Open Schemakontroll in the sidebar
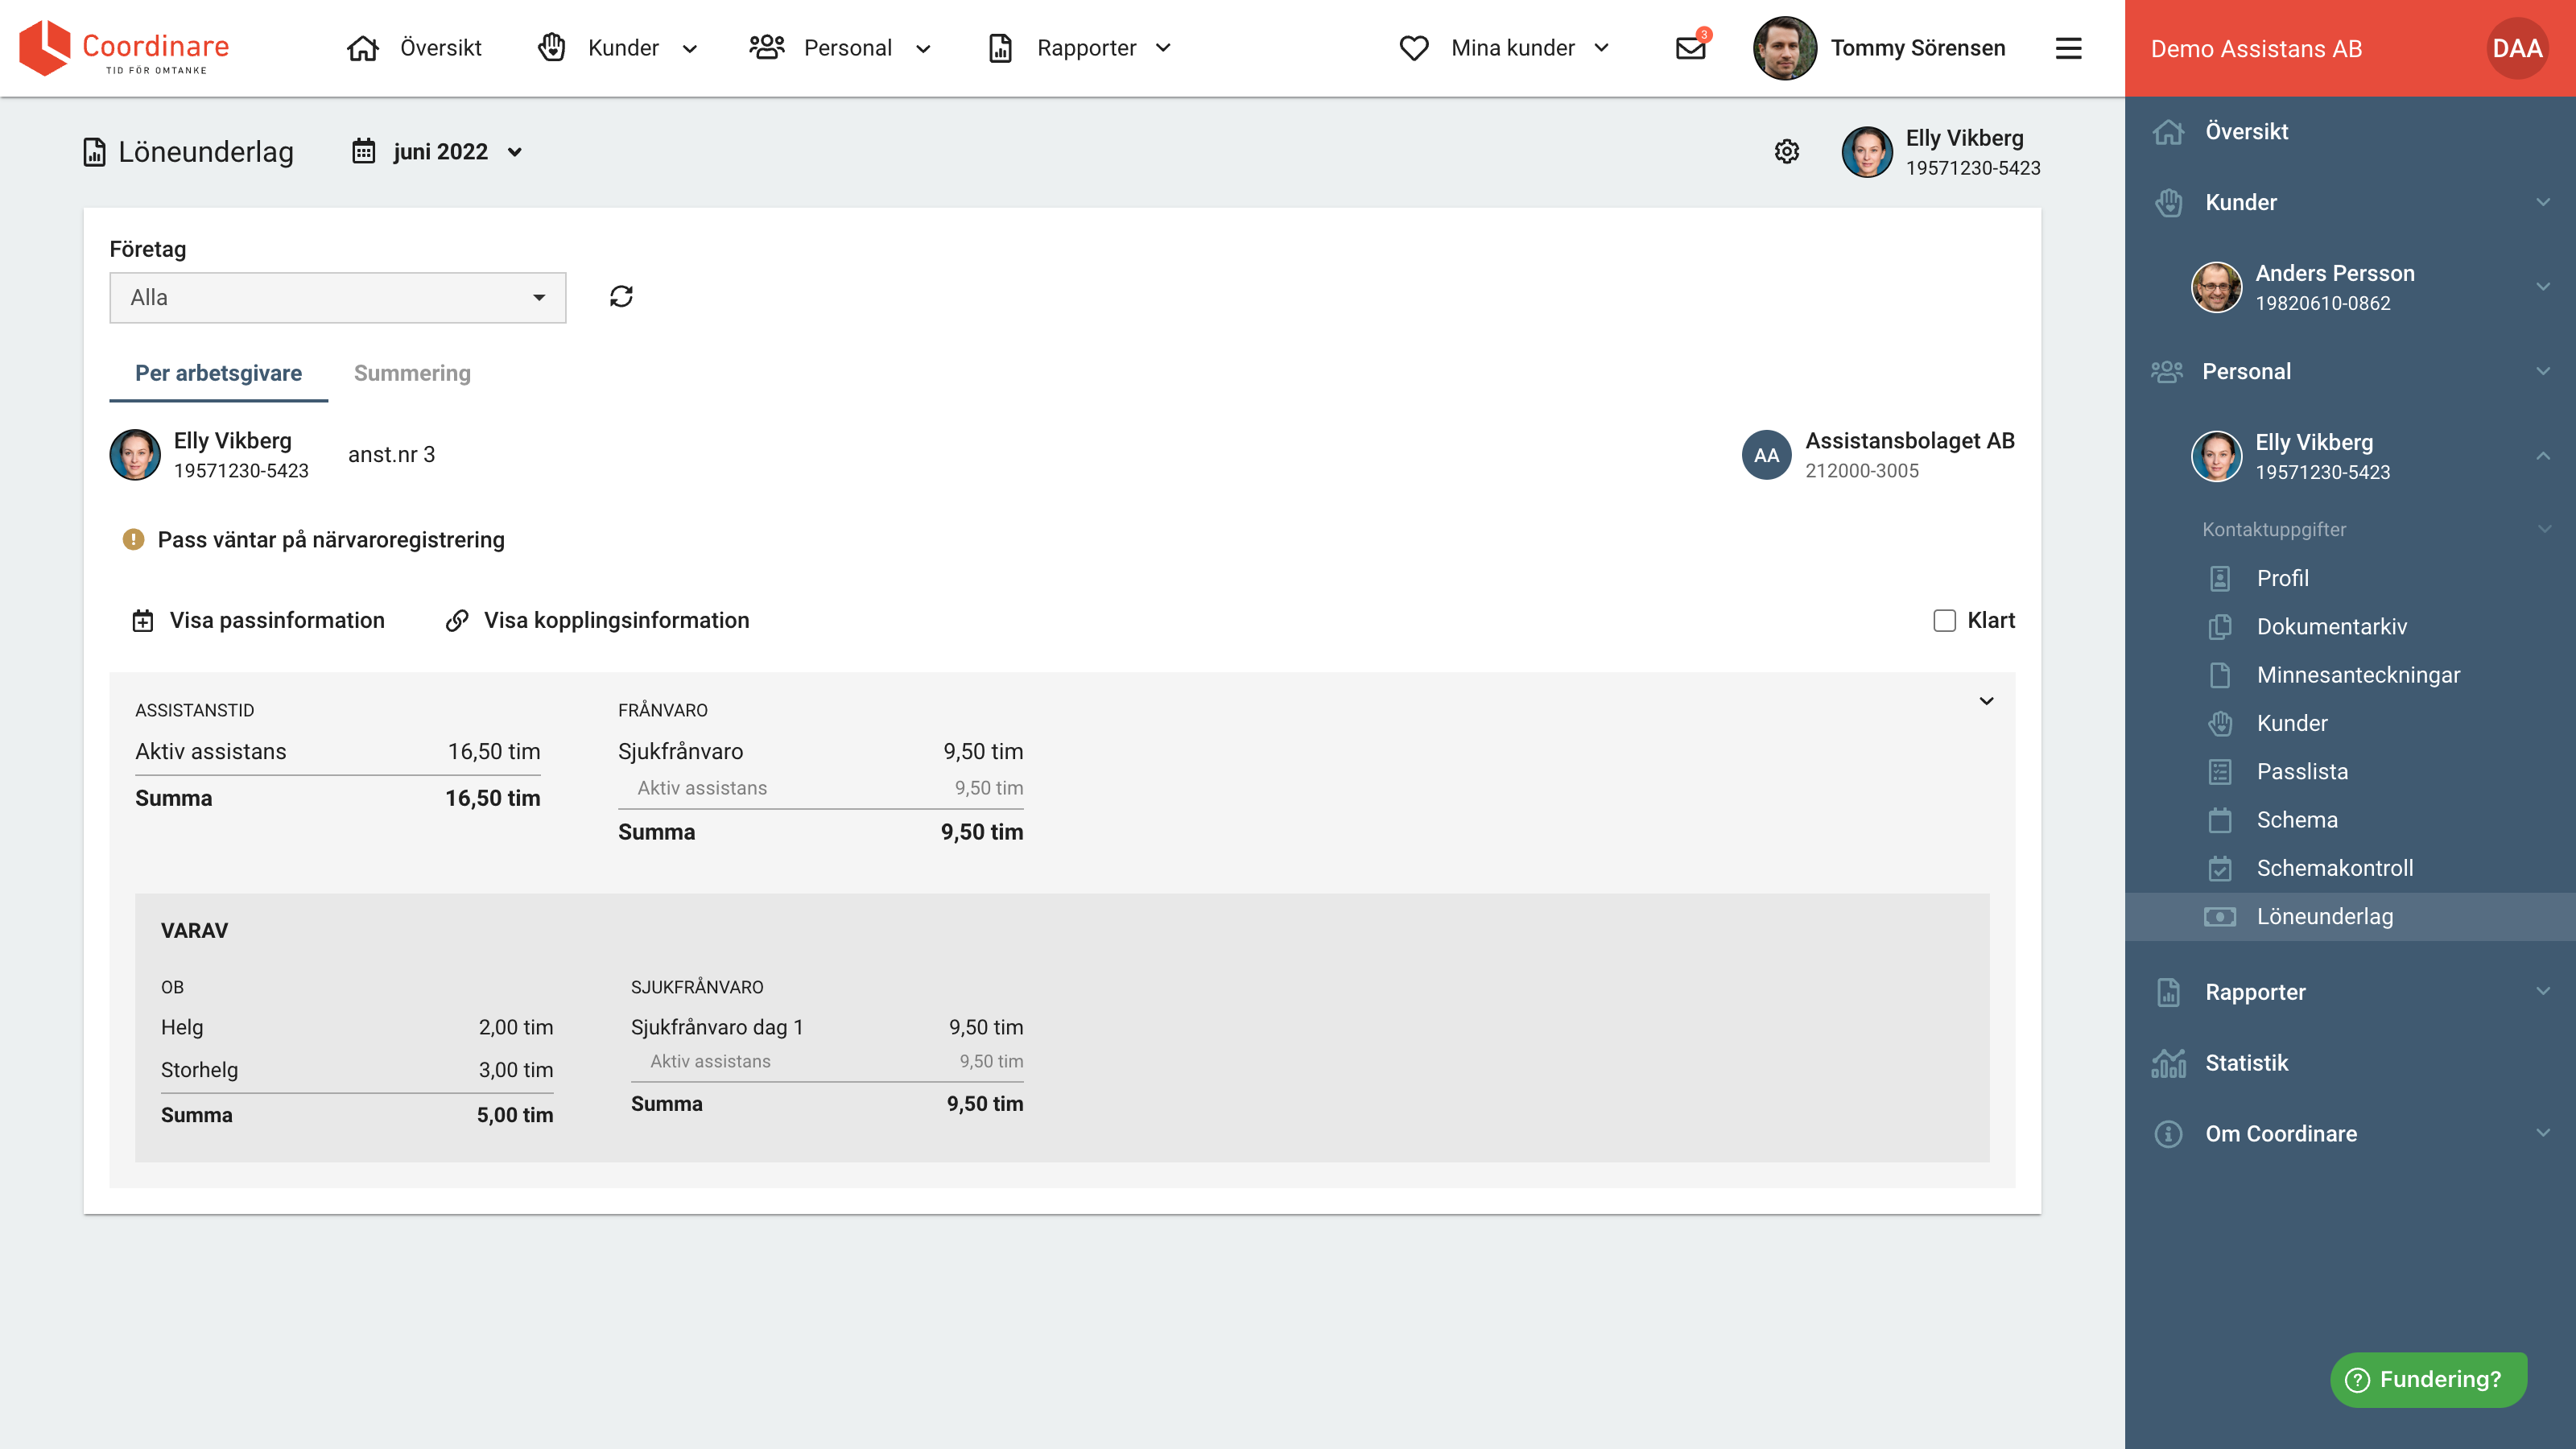2576x1449 pixels. click(2334, 868)
